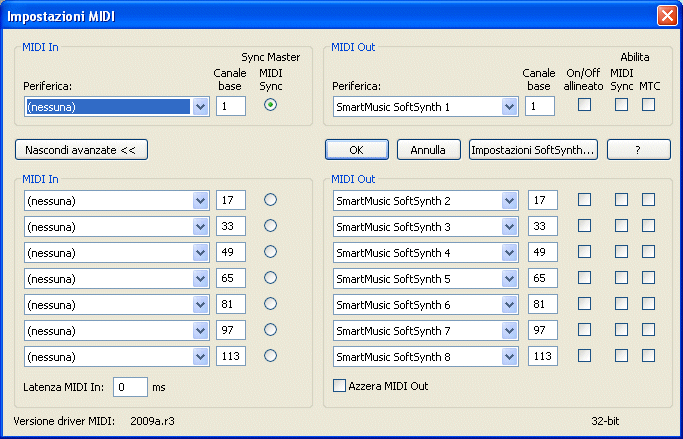Viewport: 683px width, 439px height.
Task: Expand the SmartMusic SoftSynth 5 dropdown
Action: tap(426, 279)
